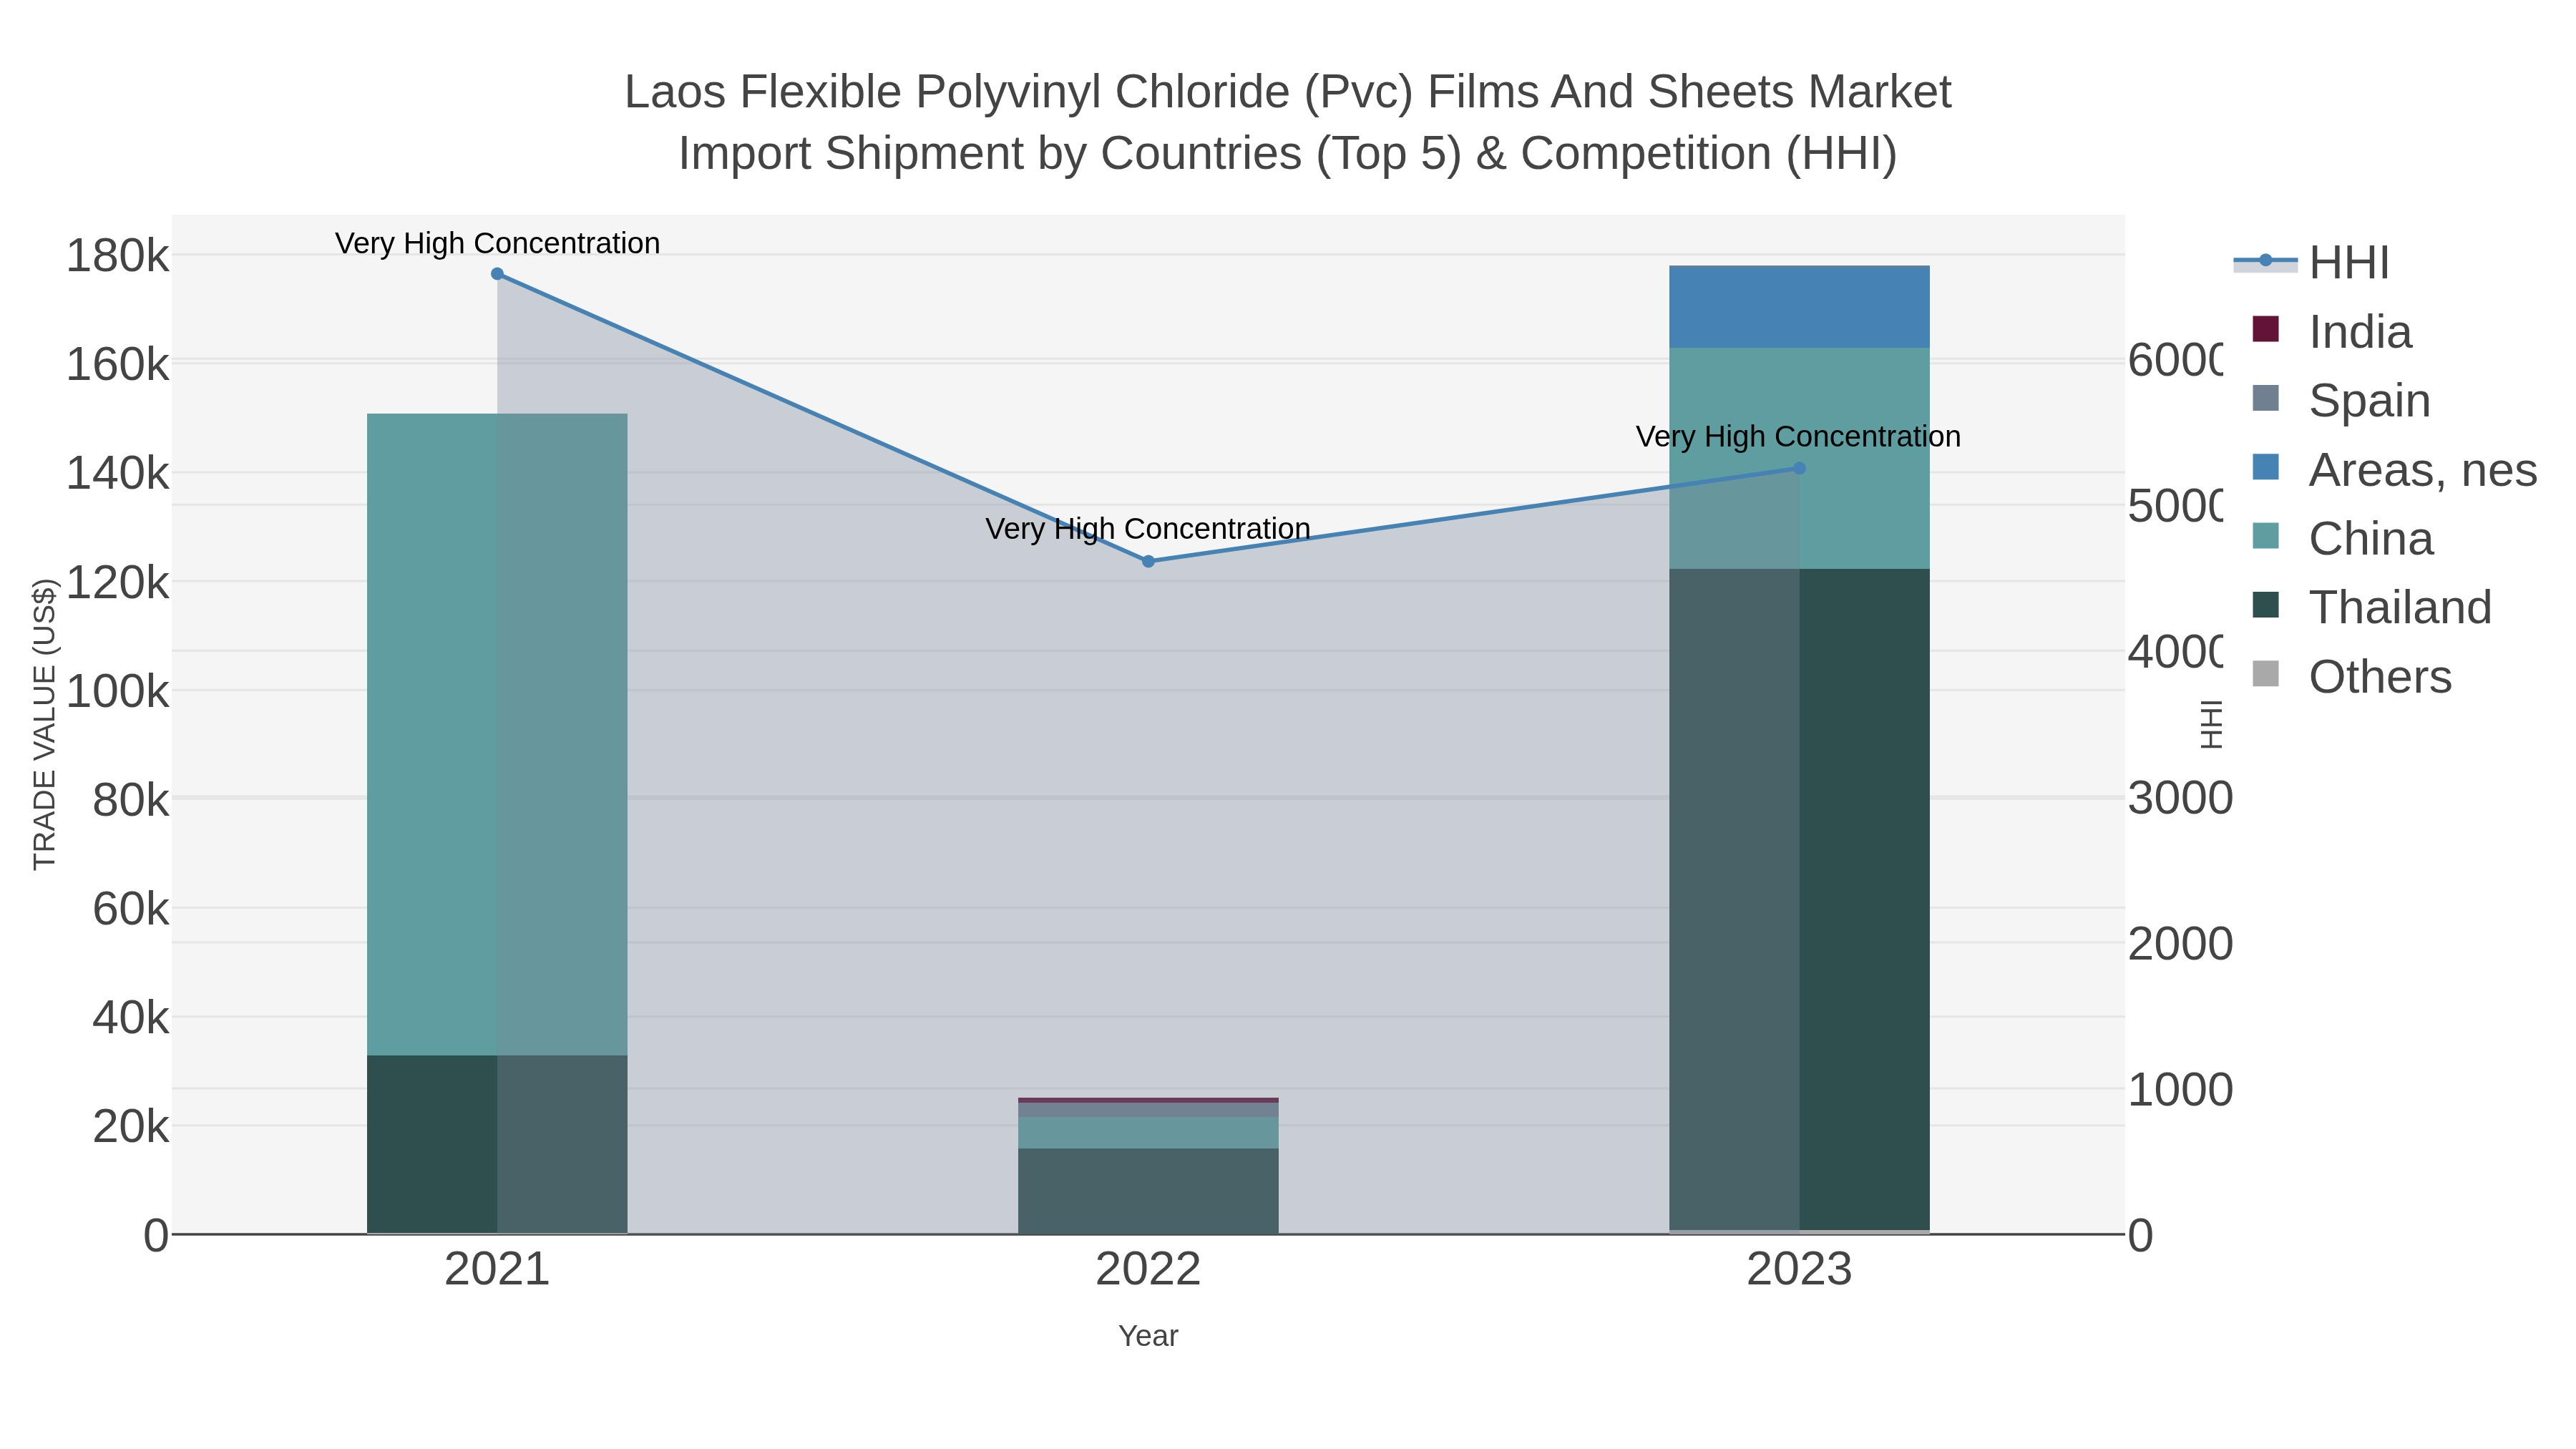This screenshot has height=1449, width=2576.
Task: Select the Thailand bar segment for 2023
Action: [1799, 899]
